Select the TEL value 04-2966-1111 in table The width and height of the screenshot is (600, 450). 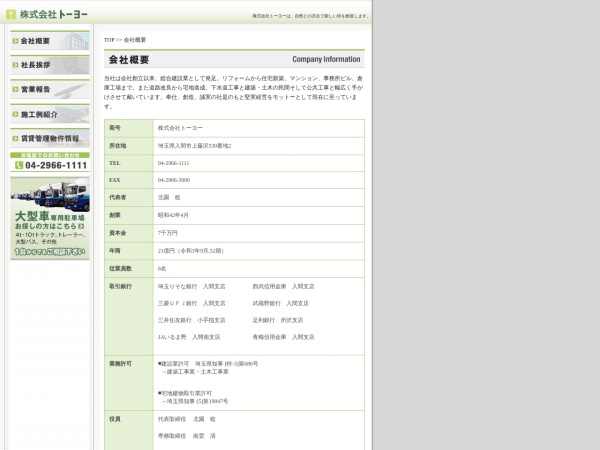173,163
